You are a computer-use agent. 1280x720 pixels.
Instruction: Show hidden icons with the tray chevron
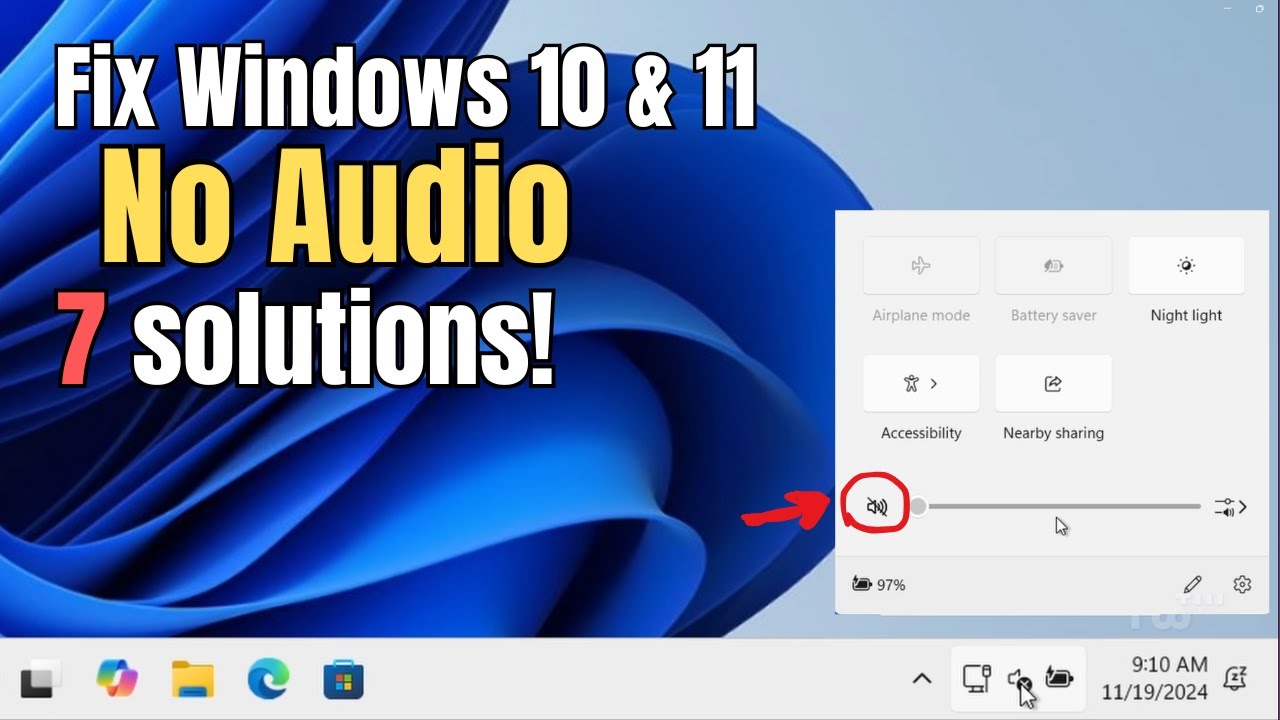[x=922, y=679]
